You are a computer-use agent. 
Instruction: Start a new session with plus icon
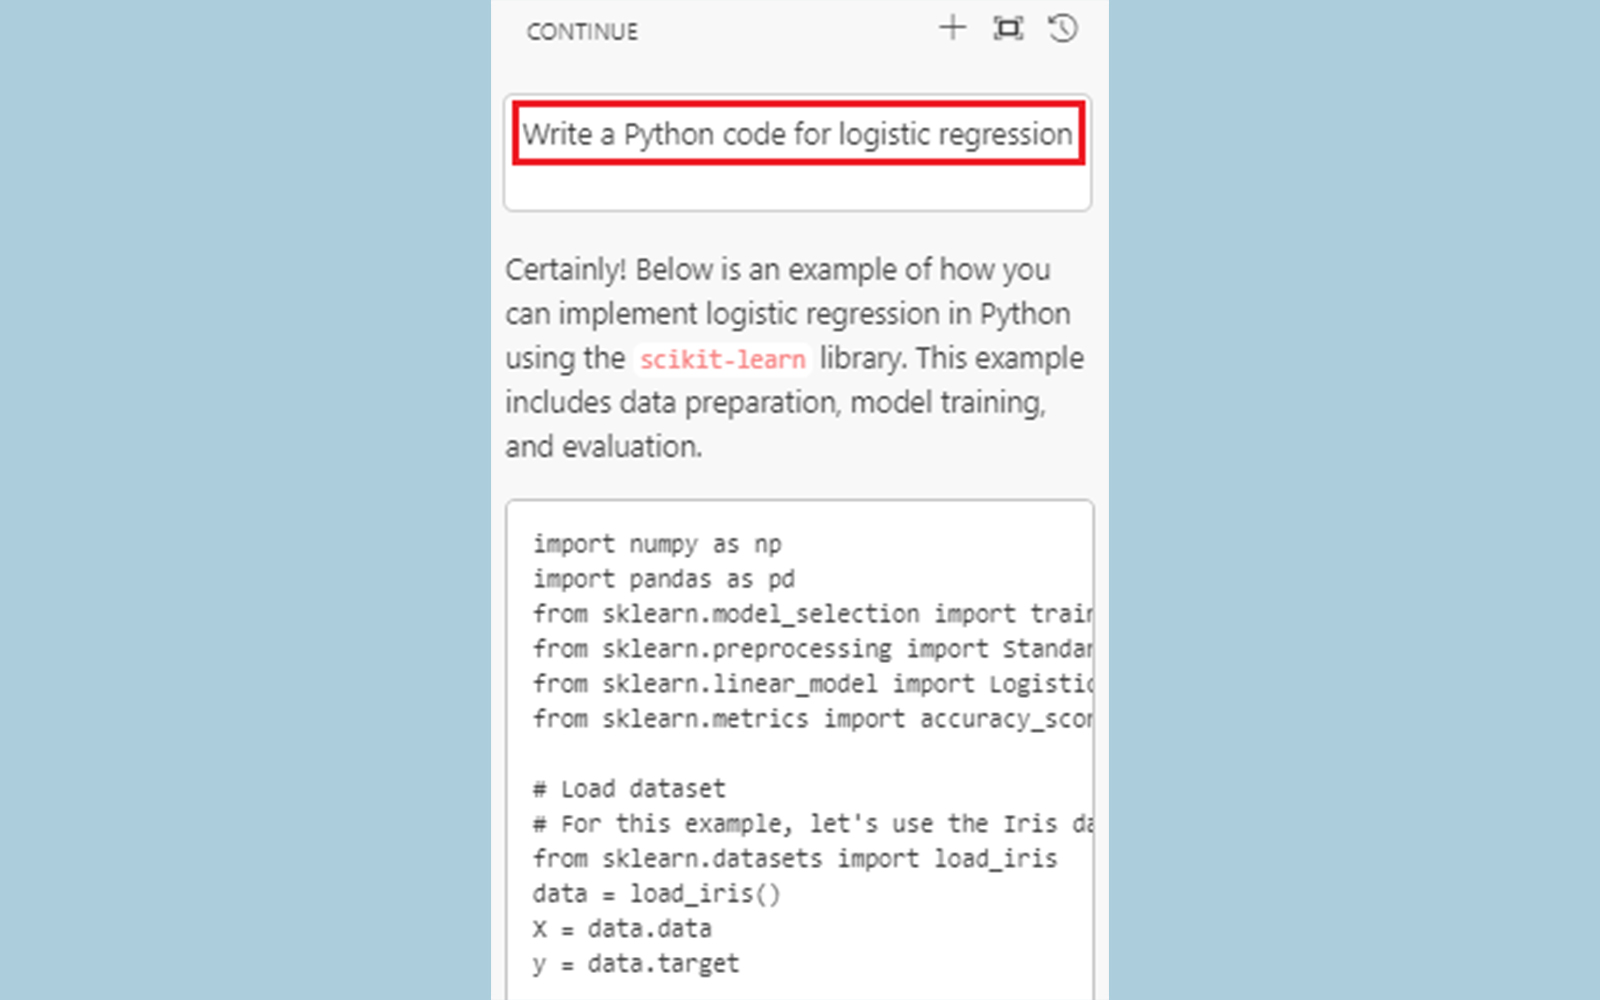pos(952,28)
